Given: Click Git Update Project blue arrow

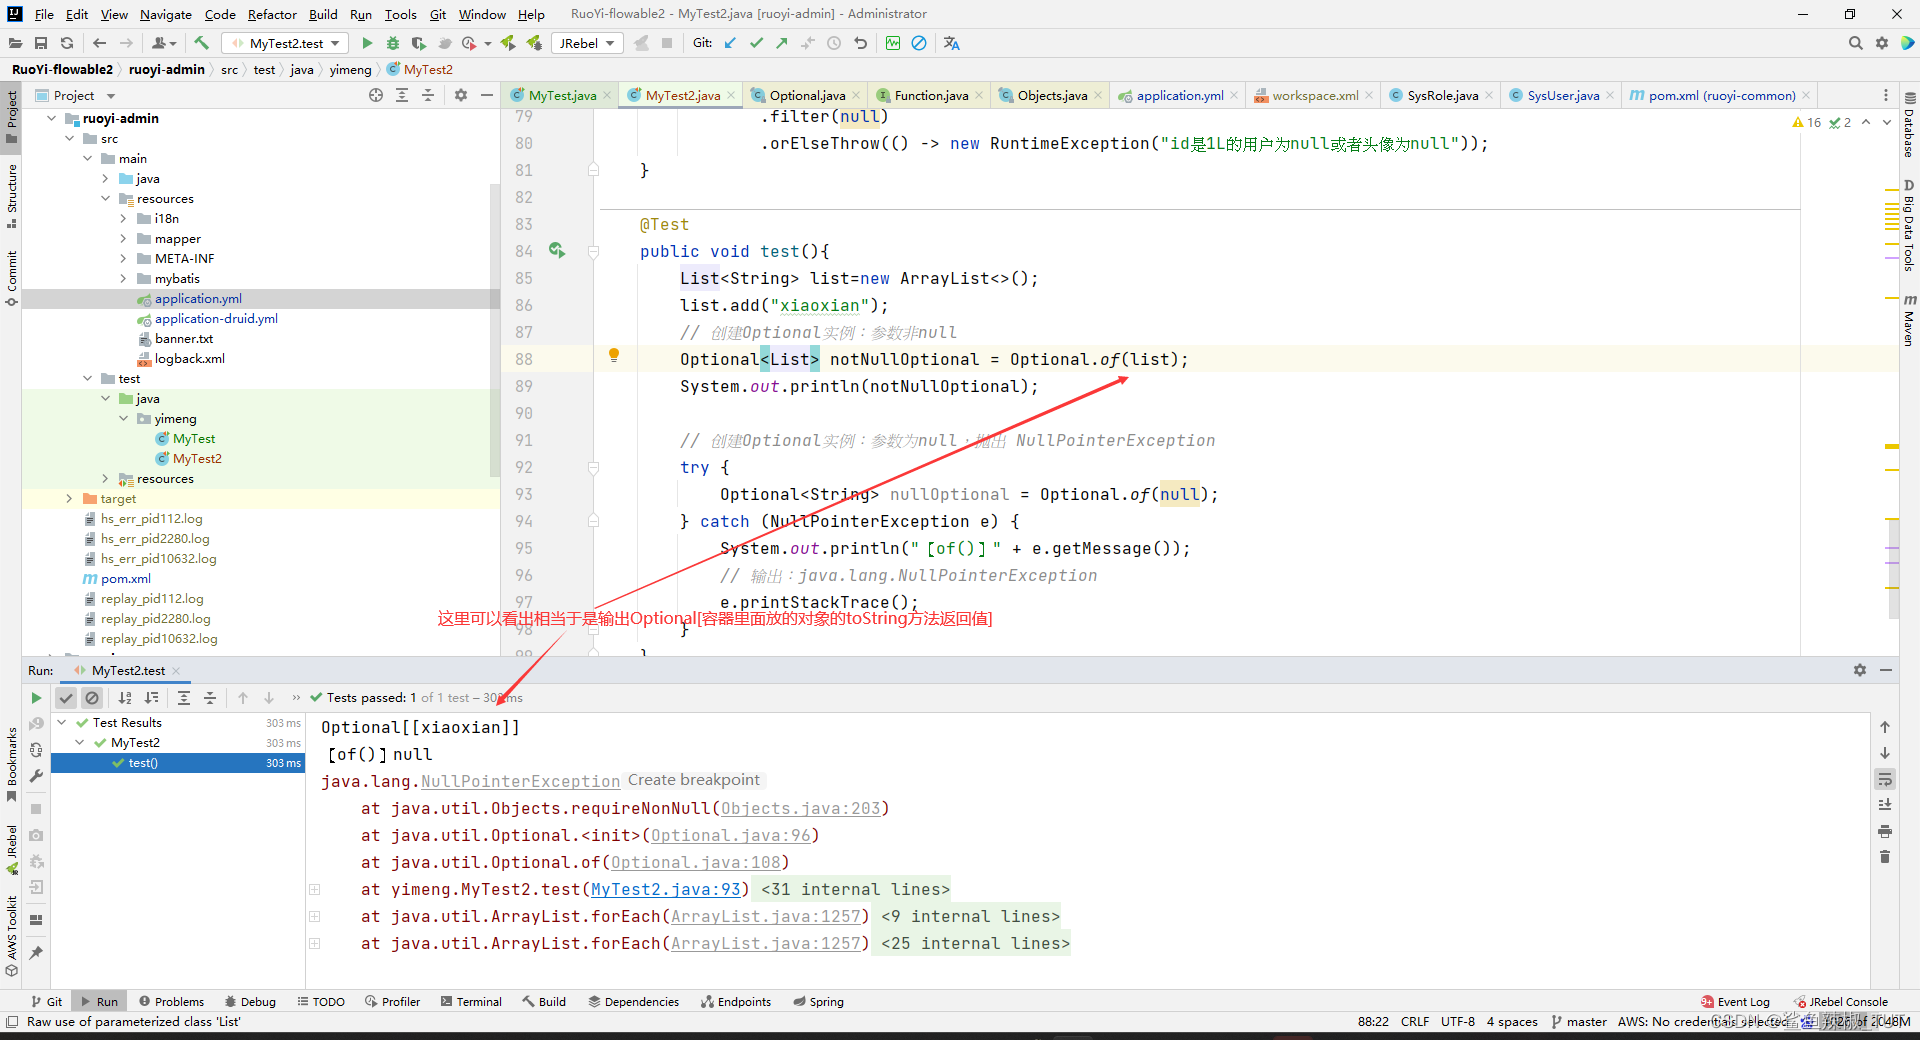Looking at the screenshot, I should point(730,43).
